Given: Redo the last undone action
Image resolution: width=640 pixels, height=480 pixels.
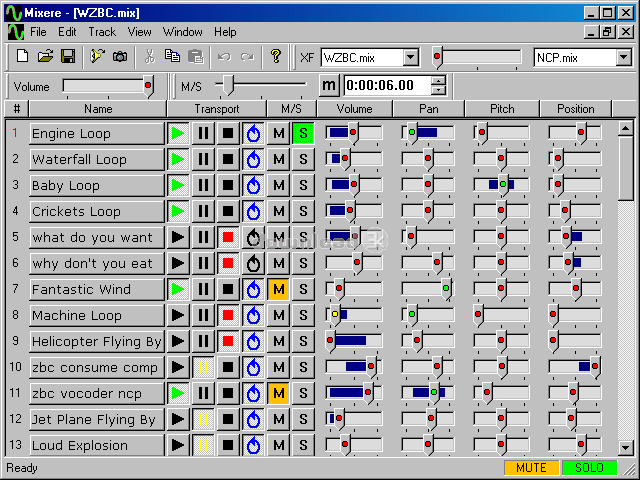Looking at the screenshot, I should tap(247, 56).
